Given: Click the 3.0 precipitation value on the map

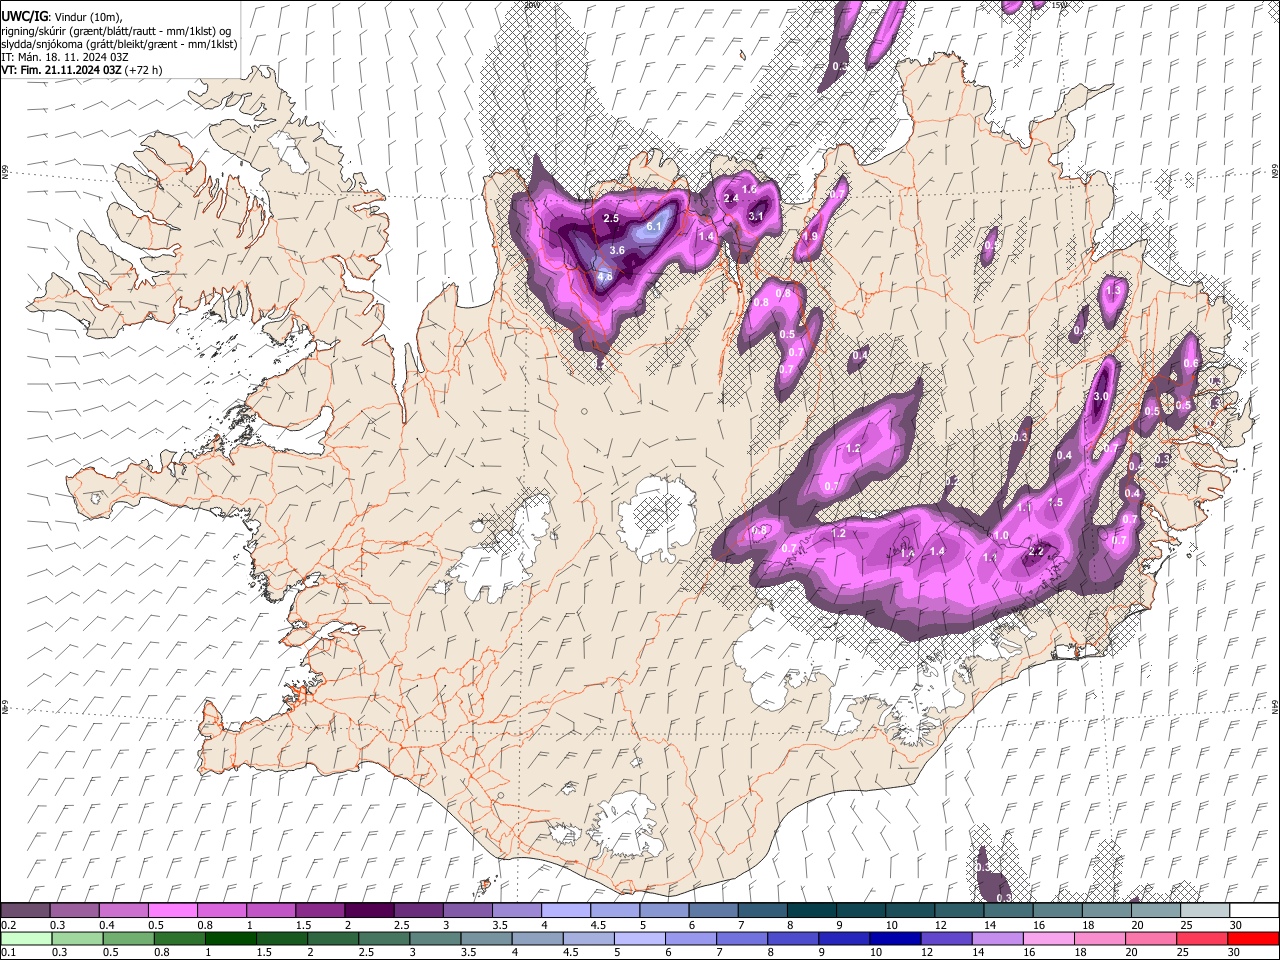Looking at the screenshot, I should point(1101,397).
